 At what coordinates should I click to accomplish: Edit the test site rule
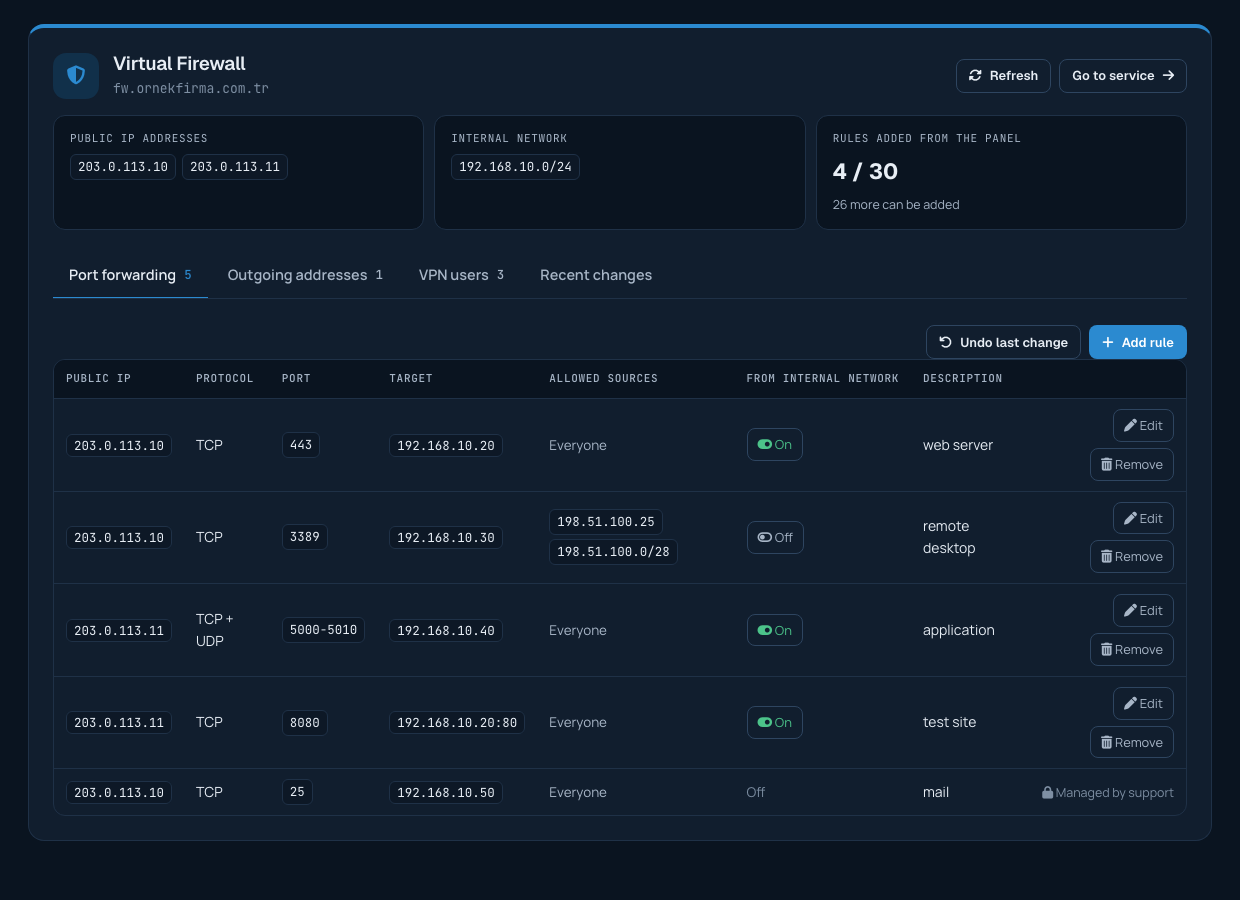1143,703
